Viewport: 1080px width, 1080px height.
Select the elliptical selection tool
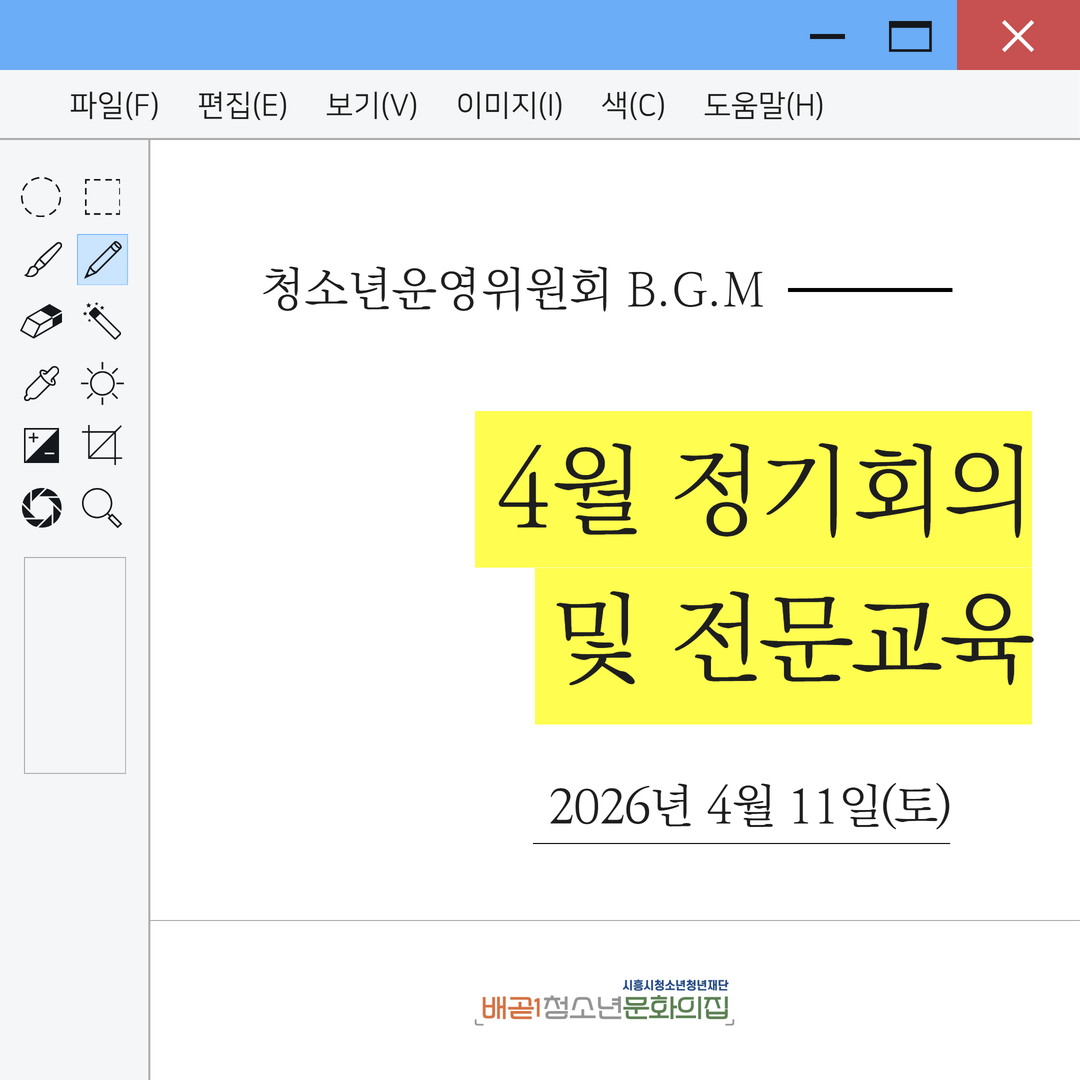click(41, 197)
